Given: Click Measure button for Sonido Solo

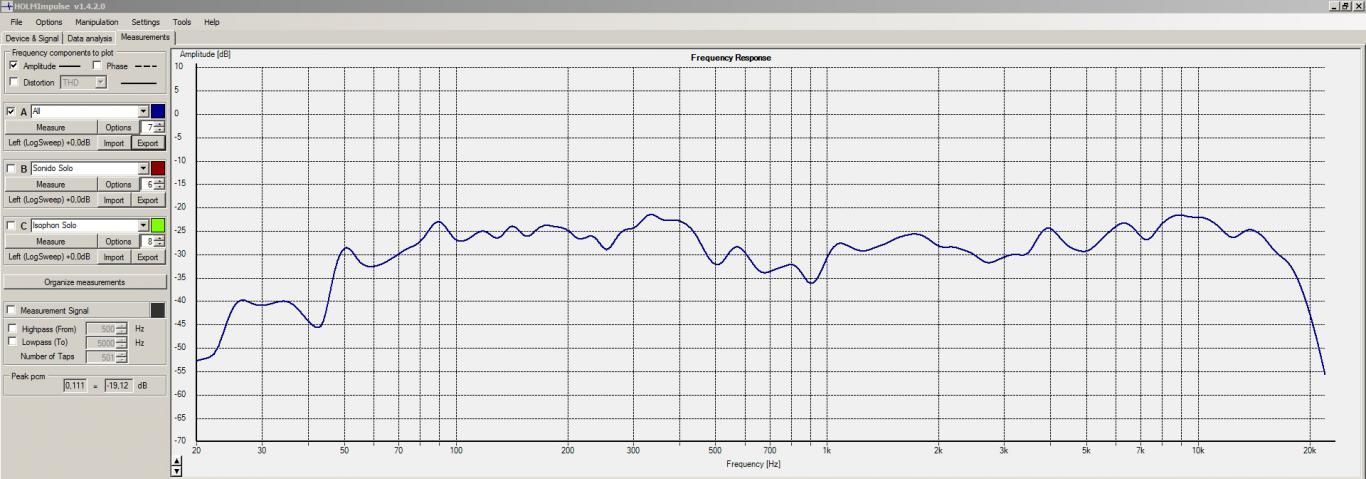Looking at the screenshot, I should pos(51,185).
